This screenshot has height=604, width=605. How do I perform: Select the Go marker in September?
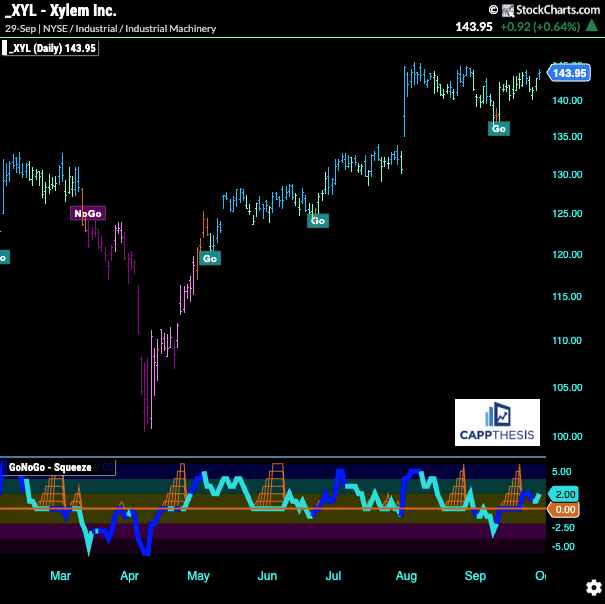coord(499,129)
